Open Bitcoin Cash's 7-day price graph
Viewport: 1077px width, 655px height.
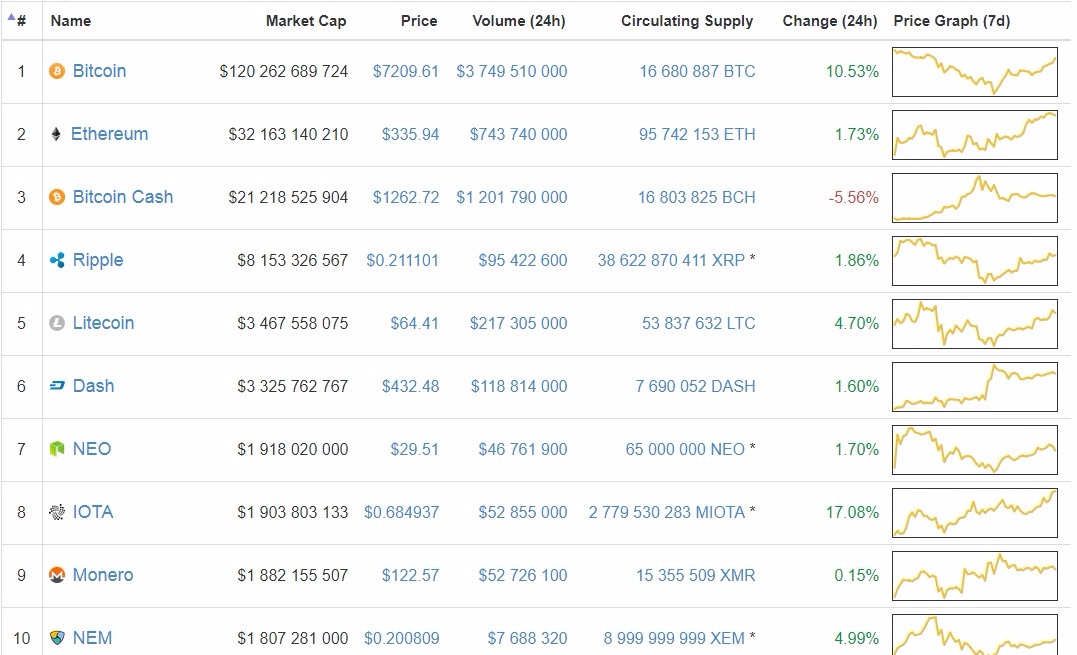coord(975,198)
